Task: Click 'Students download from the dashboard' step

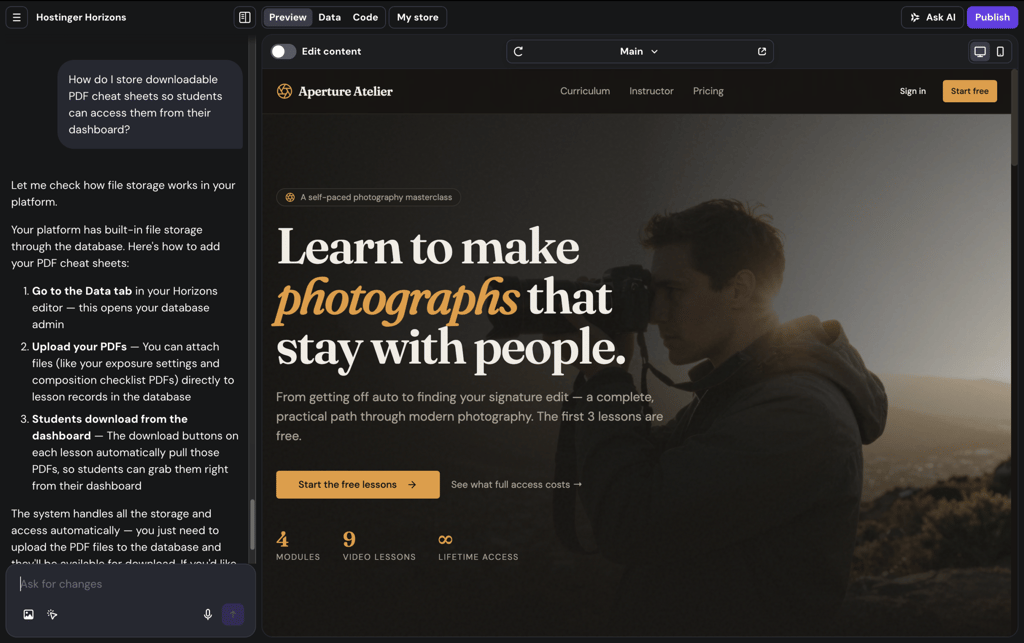Action: click(x=110, y=427)
